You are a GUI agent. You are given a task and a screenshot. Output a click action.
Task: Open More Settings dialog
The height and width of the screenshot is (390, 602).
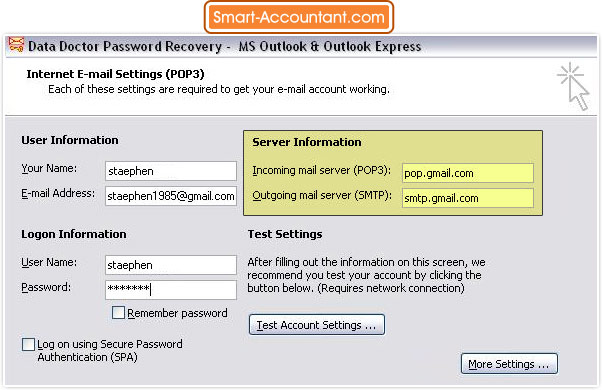(x=509, y=364)
